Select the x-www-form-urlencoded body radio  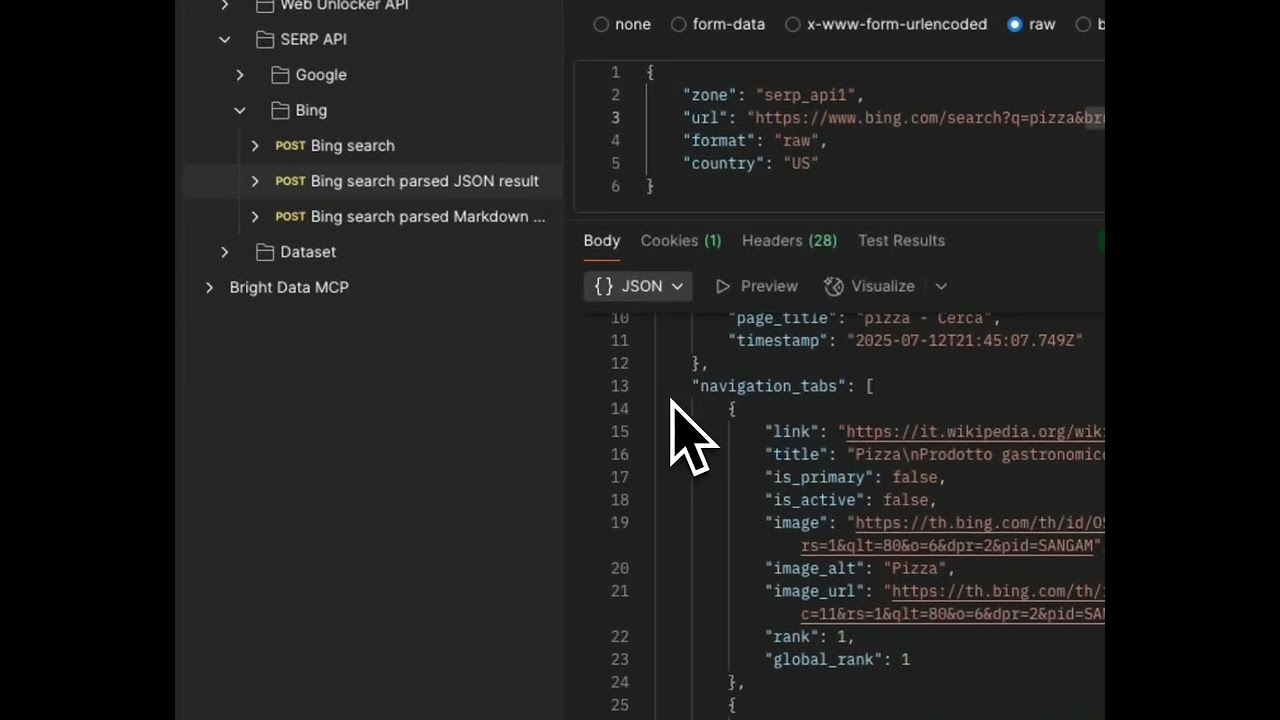[793, 24]
